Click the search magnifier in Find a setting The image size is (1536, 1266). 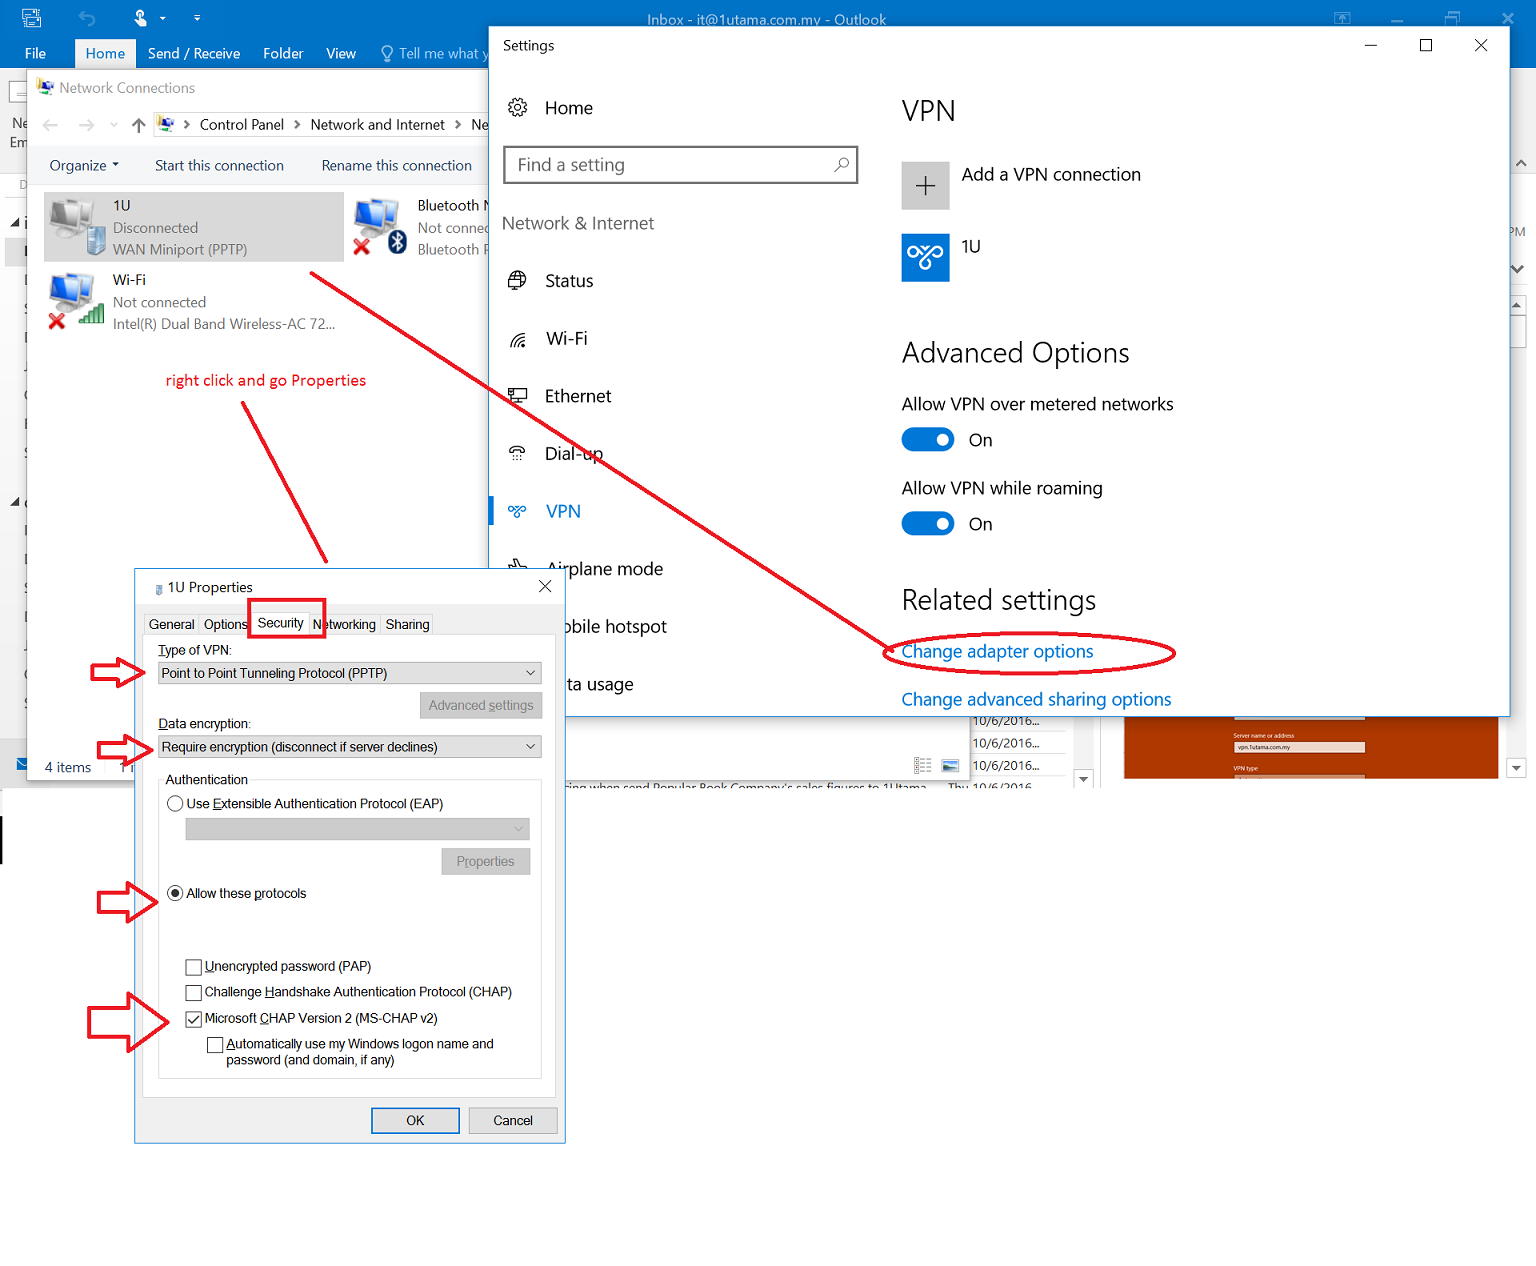(841, 165)
